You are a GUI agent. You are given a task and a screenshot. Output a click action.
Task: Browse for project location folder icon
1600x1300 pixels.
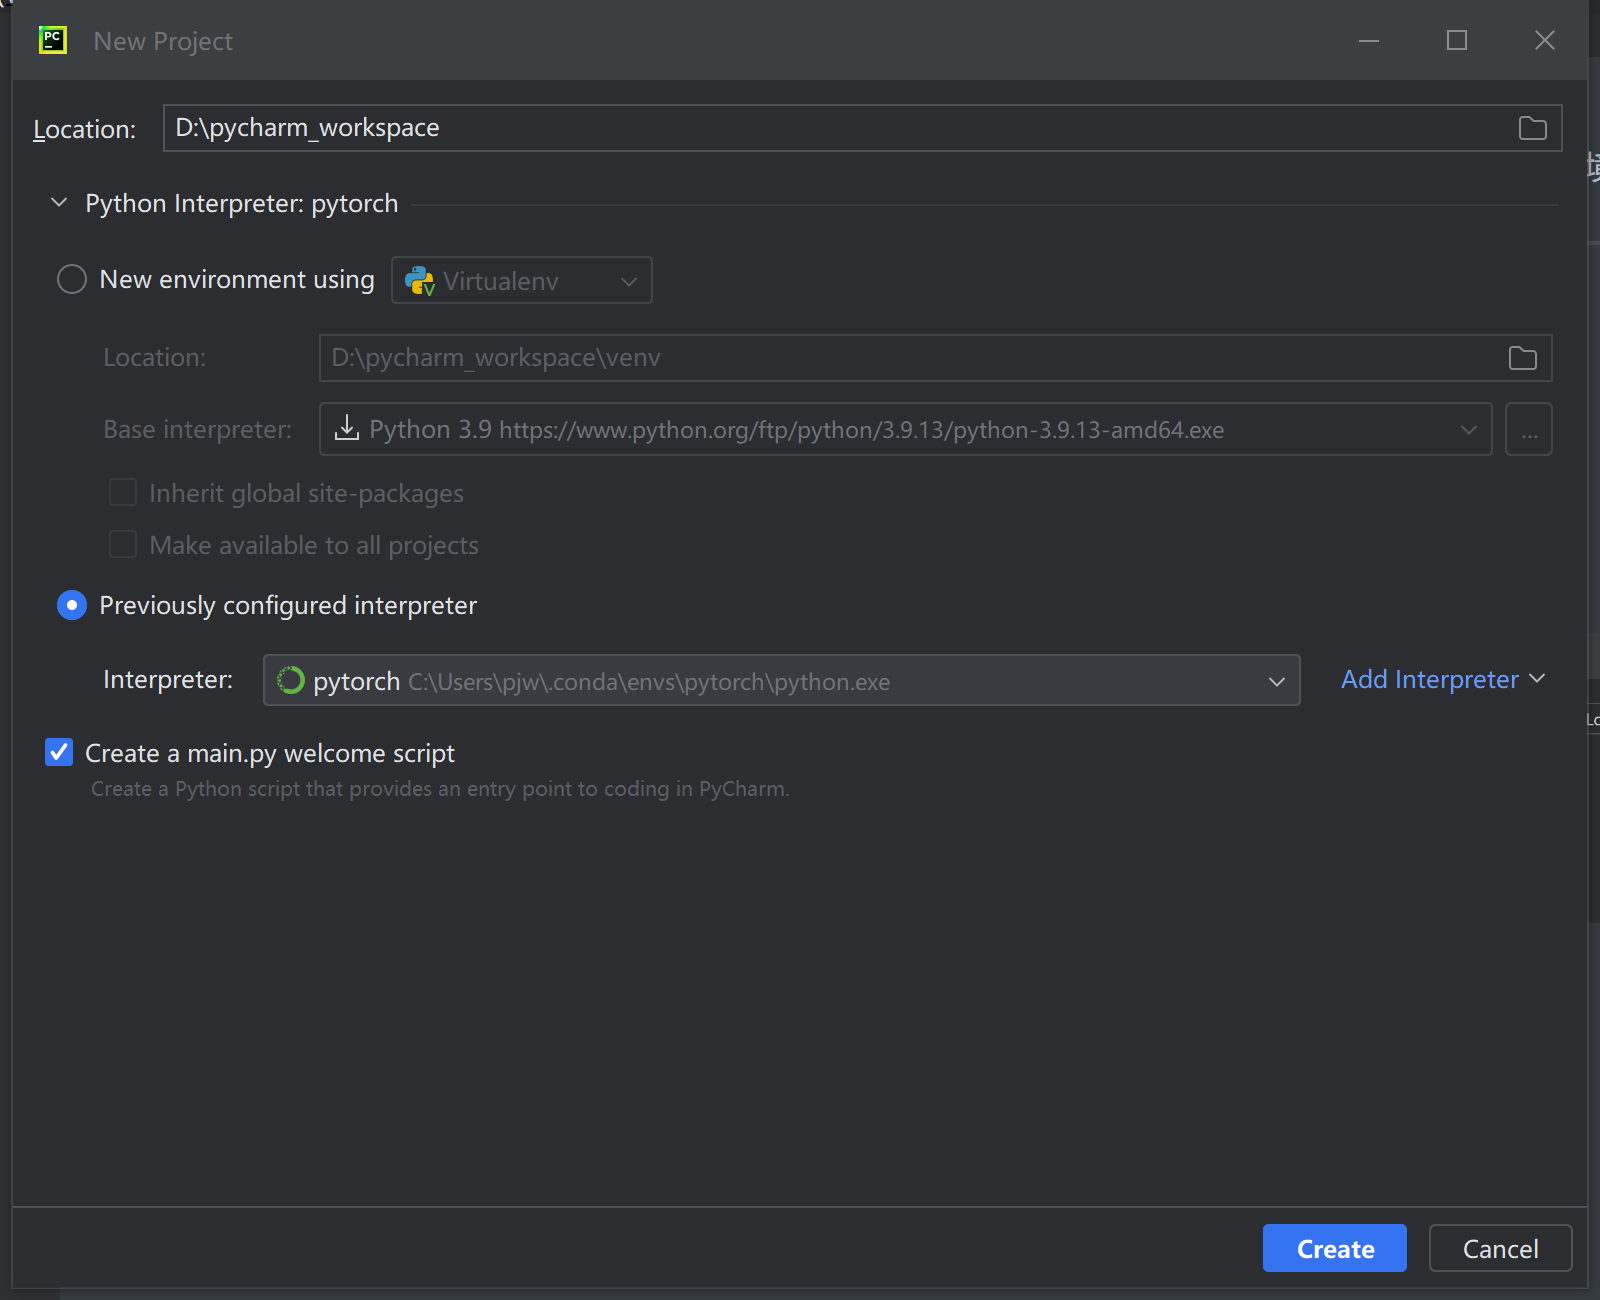click(x=1532, y=128)
